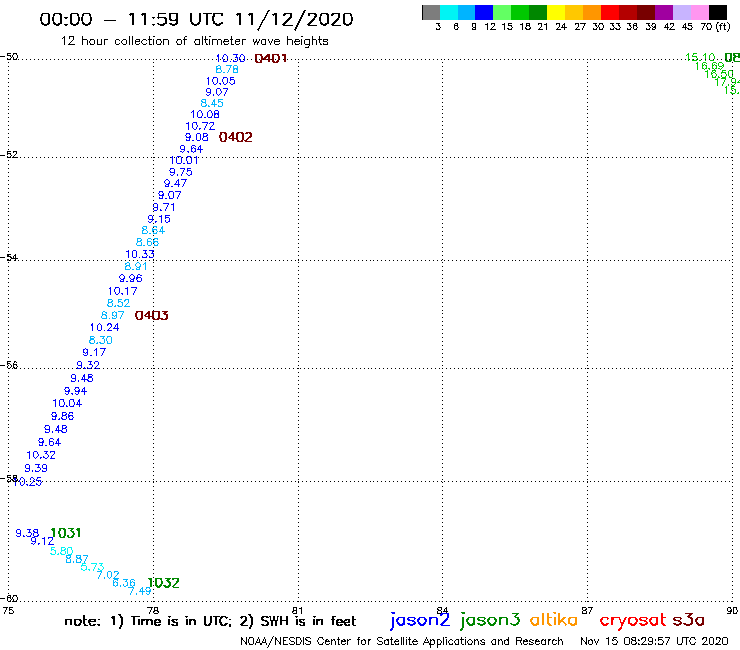Click the 10.30 wave height value
The image size is (740, 650).
coord(230,58)
